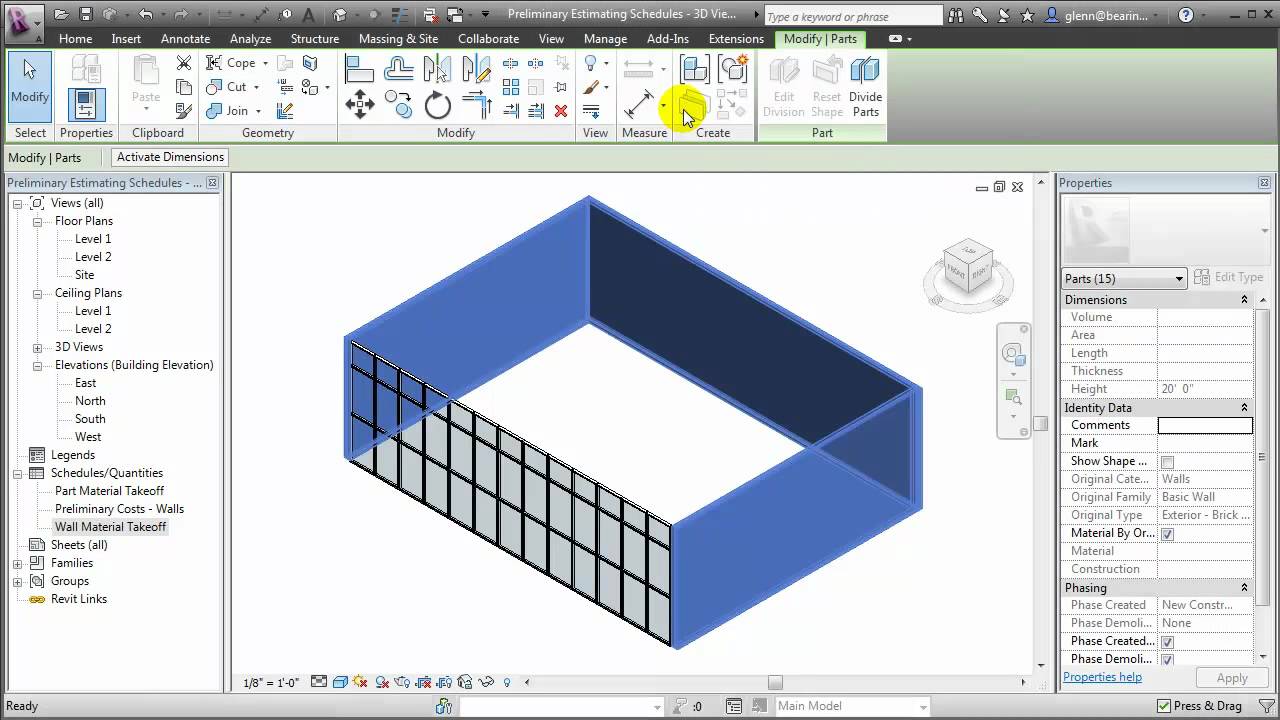This screenshot has width=1280, height=720.
Task: Click the Help question mark icon
Action: (1186, 15)
